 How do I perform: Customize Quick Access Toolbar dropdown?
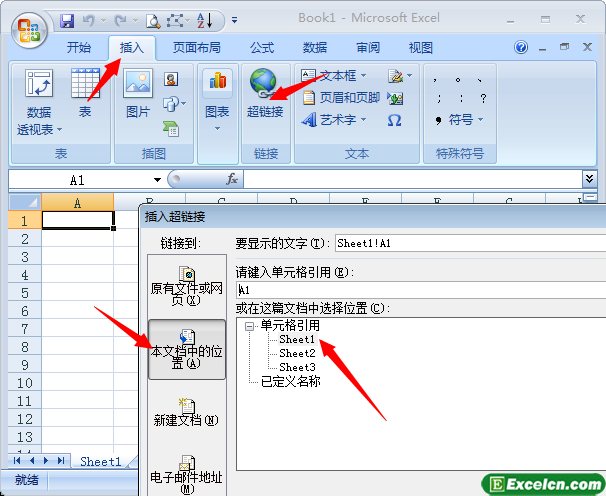click(x=234, y=20)
